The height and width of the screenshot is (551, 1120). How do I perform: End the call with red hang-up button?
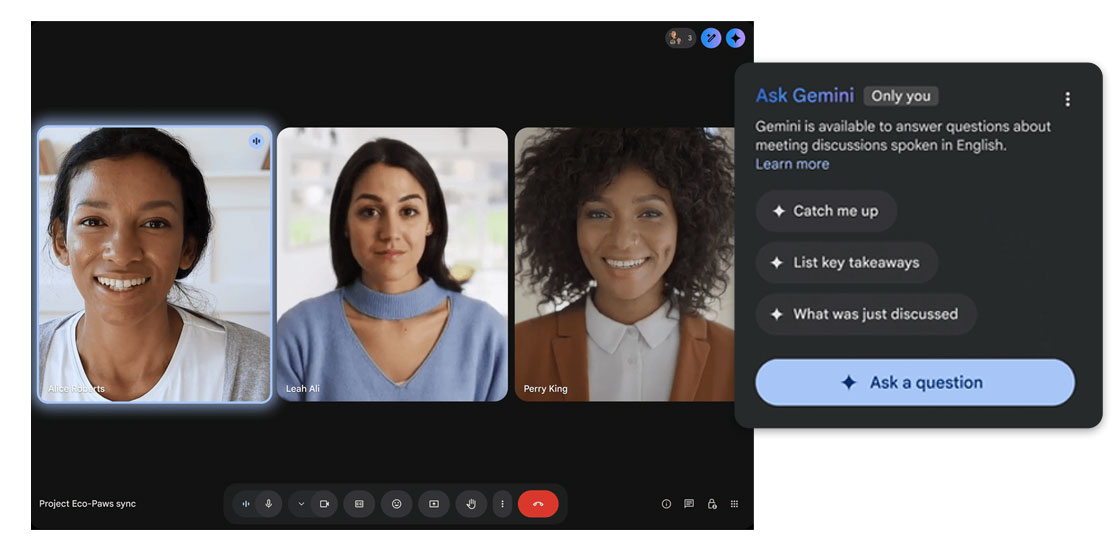pyautogui.click(x=538, y=504)
